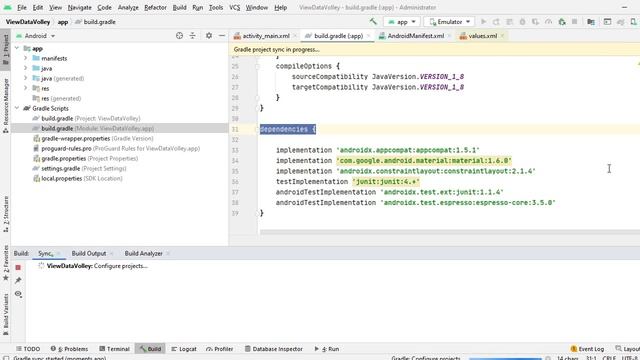This screenshot has height=360, width=640.
Task: Click the material:1.6.0 dependency string
Action: tap(424, 161)
